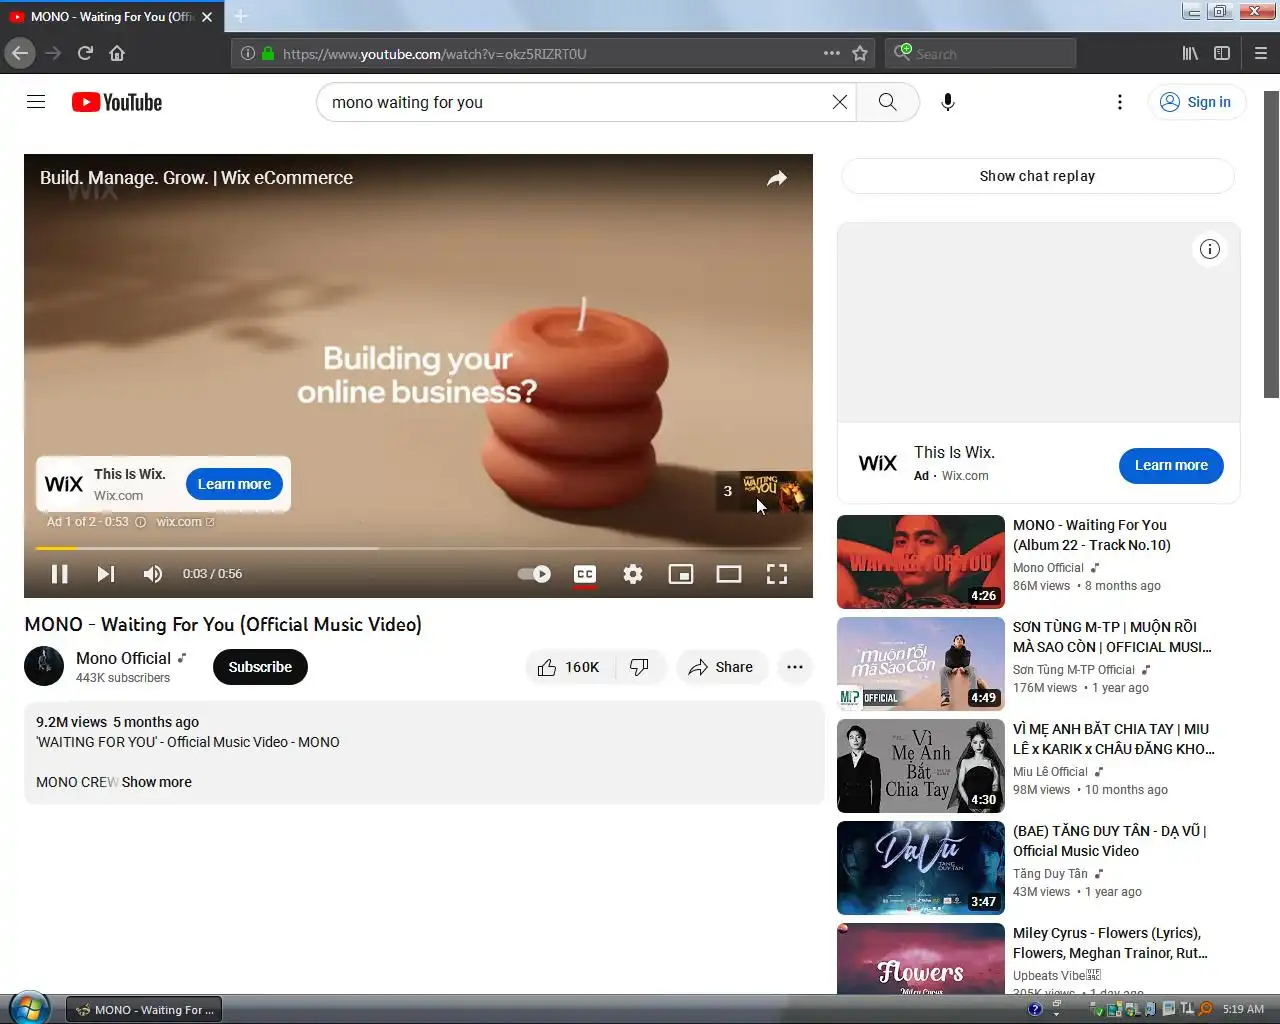The width and height of the screenshot is (1280, 1024).
Task: Skip to next video
Action: coord(105,574)
